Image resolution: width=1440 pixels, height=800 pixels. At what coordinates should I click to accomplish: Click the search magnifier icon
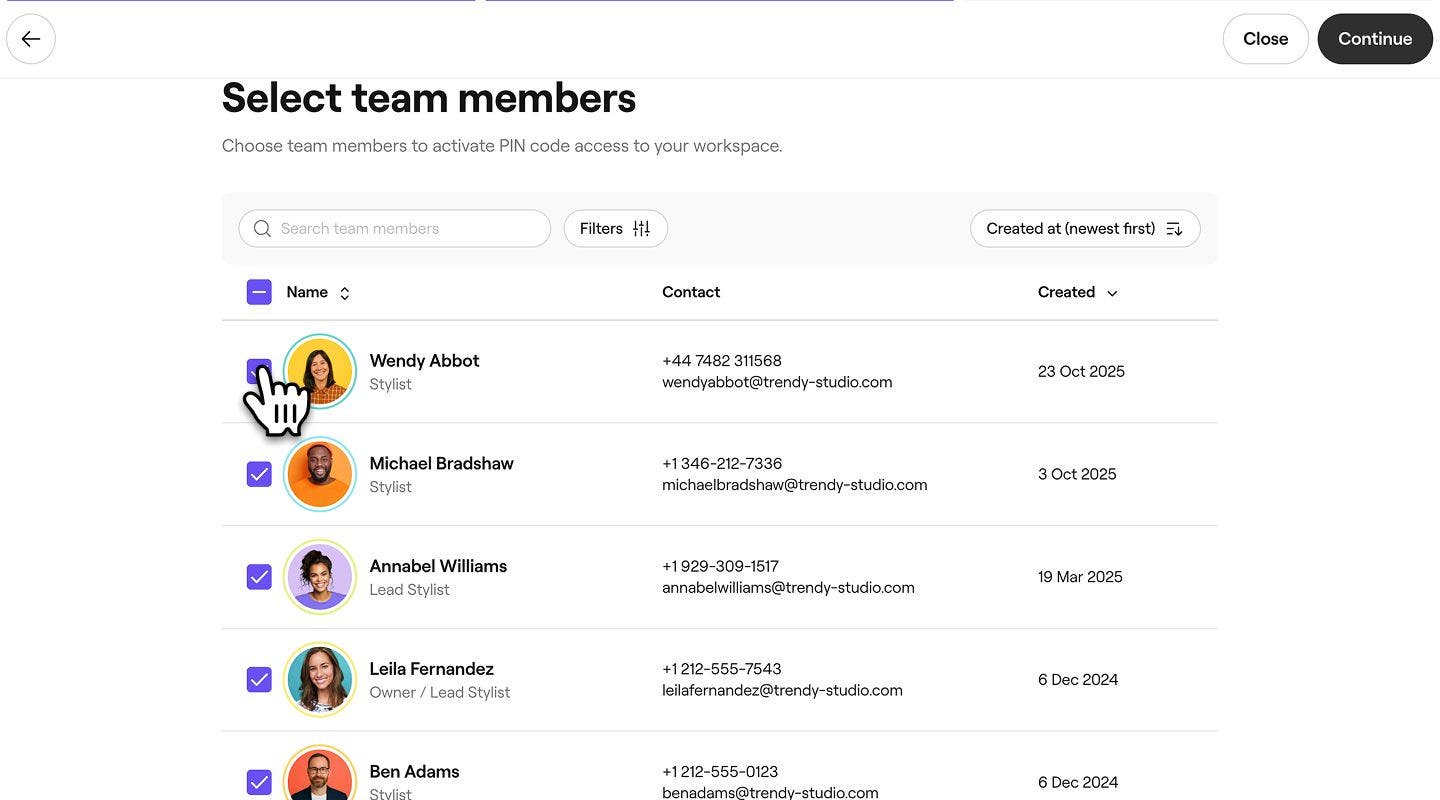(262, 229)
